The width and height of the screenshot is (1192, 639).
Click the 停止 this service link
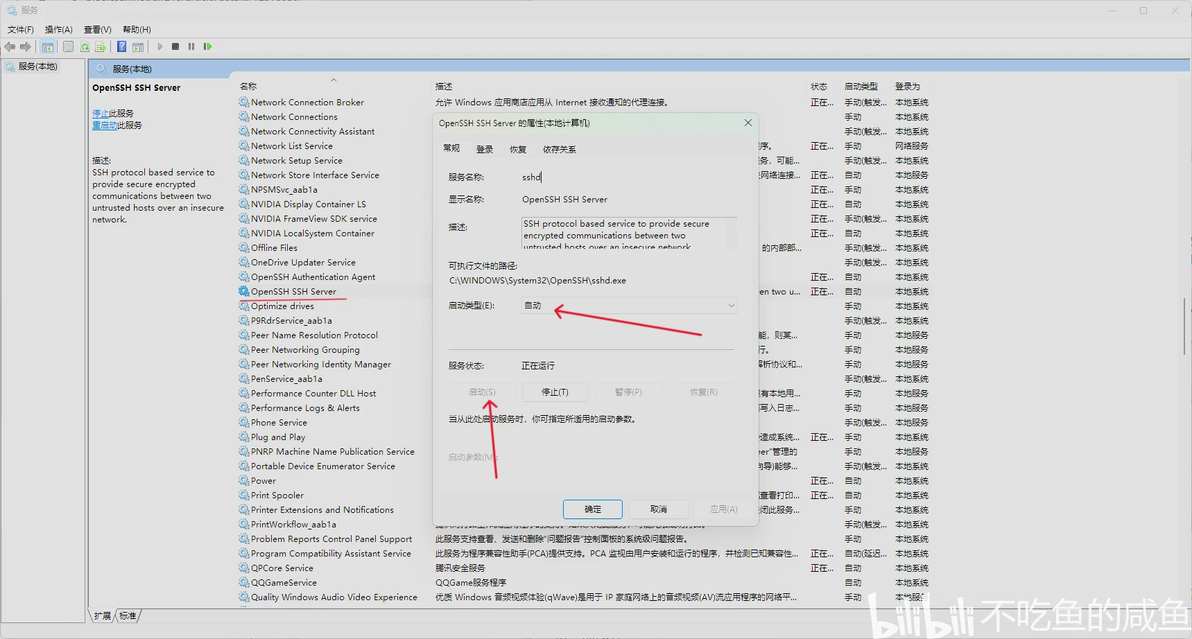tap(100, 113)
